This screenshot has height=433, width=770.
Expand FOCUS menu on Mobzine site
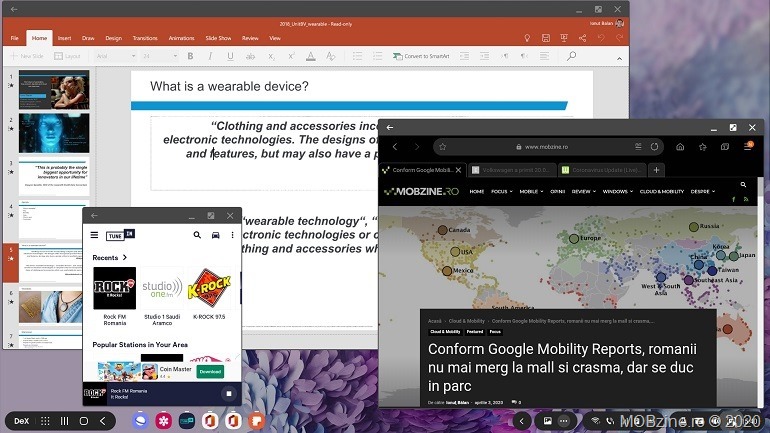pos(501,191)
